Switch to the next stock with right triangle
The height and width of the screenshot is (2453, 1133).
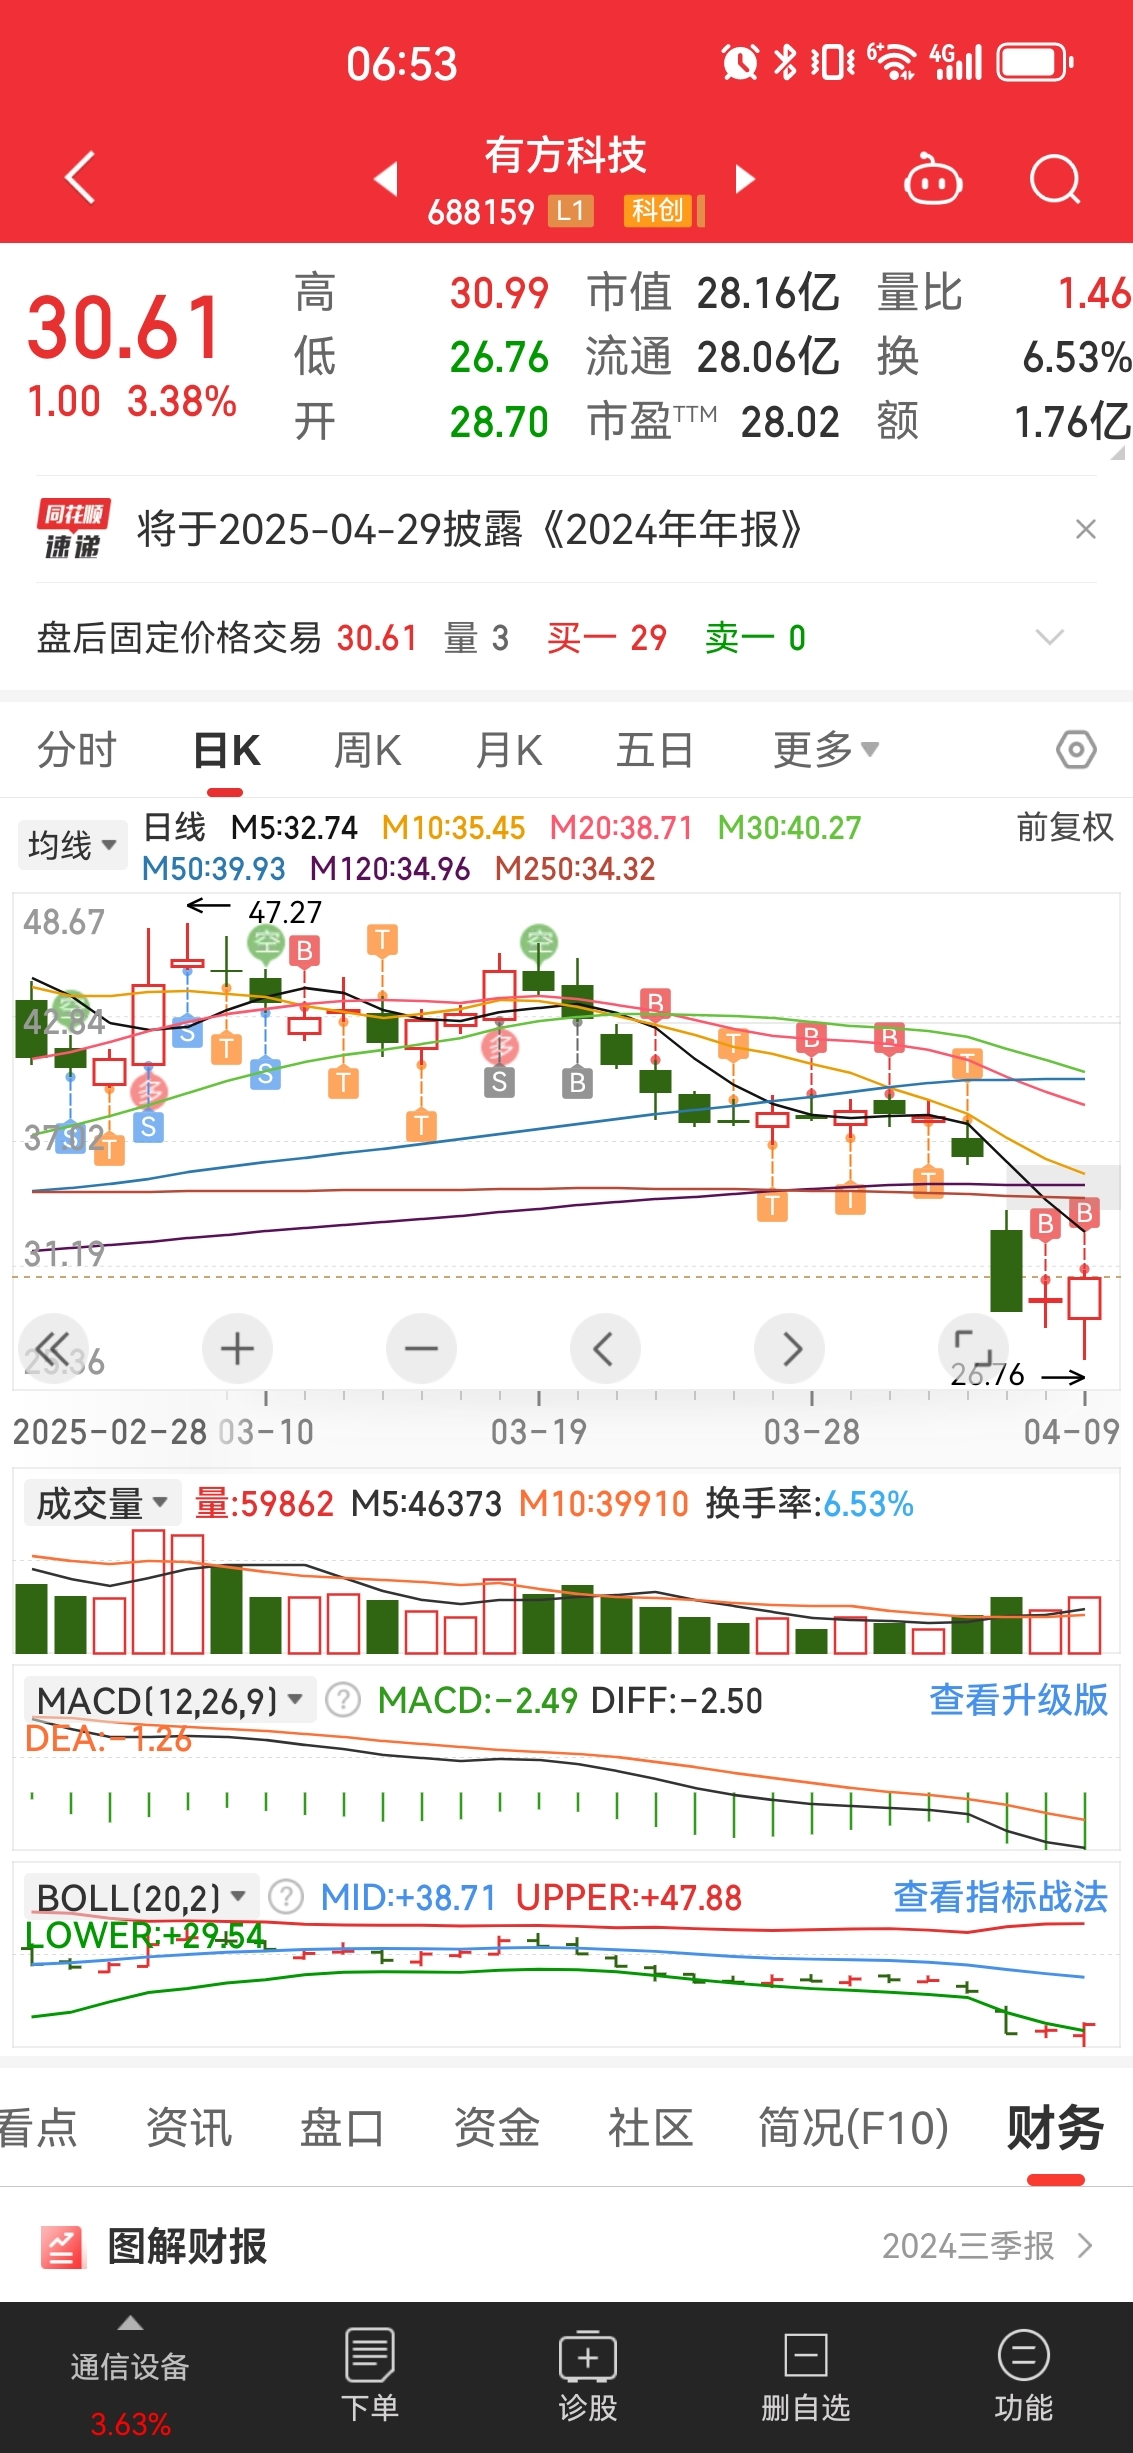pos(745,179)
